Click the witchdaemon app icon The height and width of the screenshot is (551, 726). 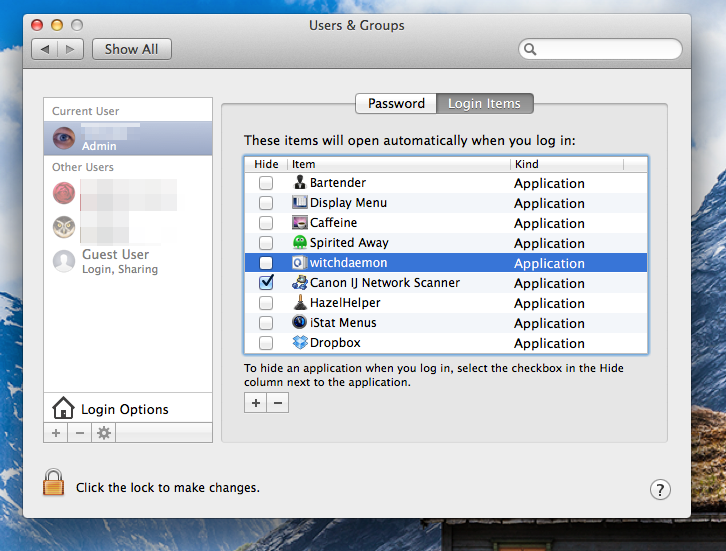pos(300,263)
